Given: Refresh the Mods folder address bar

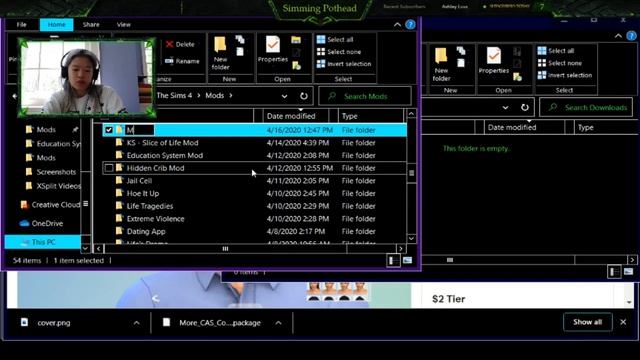Looking at the screenshot, I should (x=304, y=96).
